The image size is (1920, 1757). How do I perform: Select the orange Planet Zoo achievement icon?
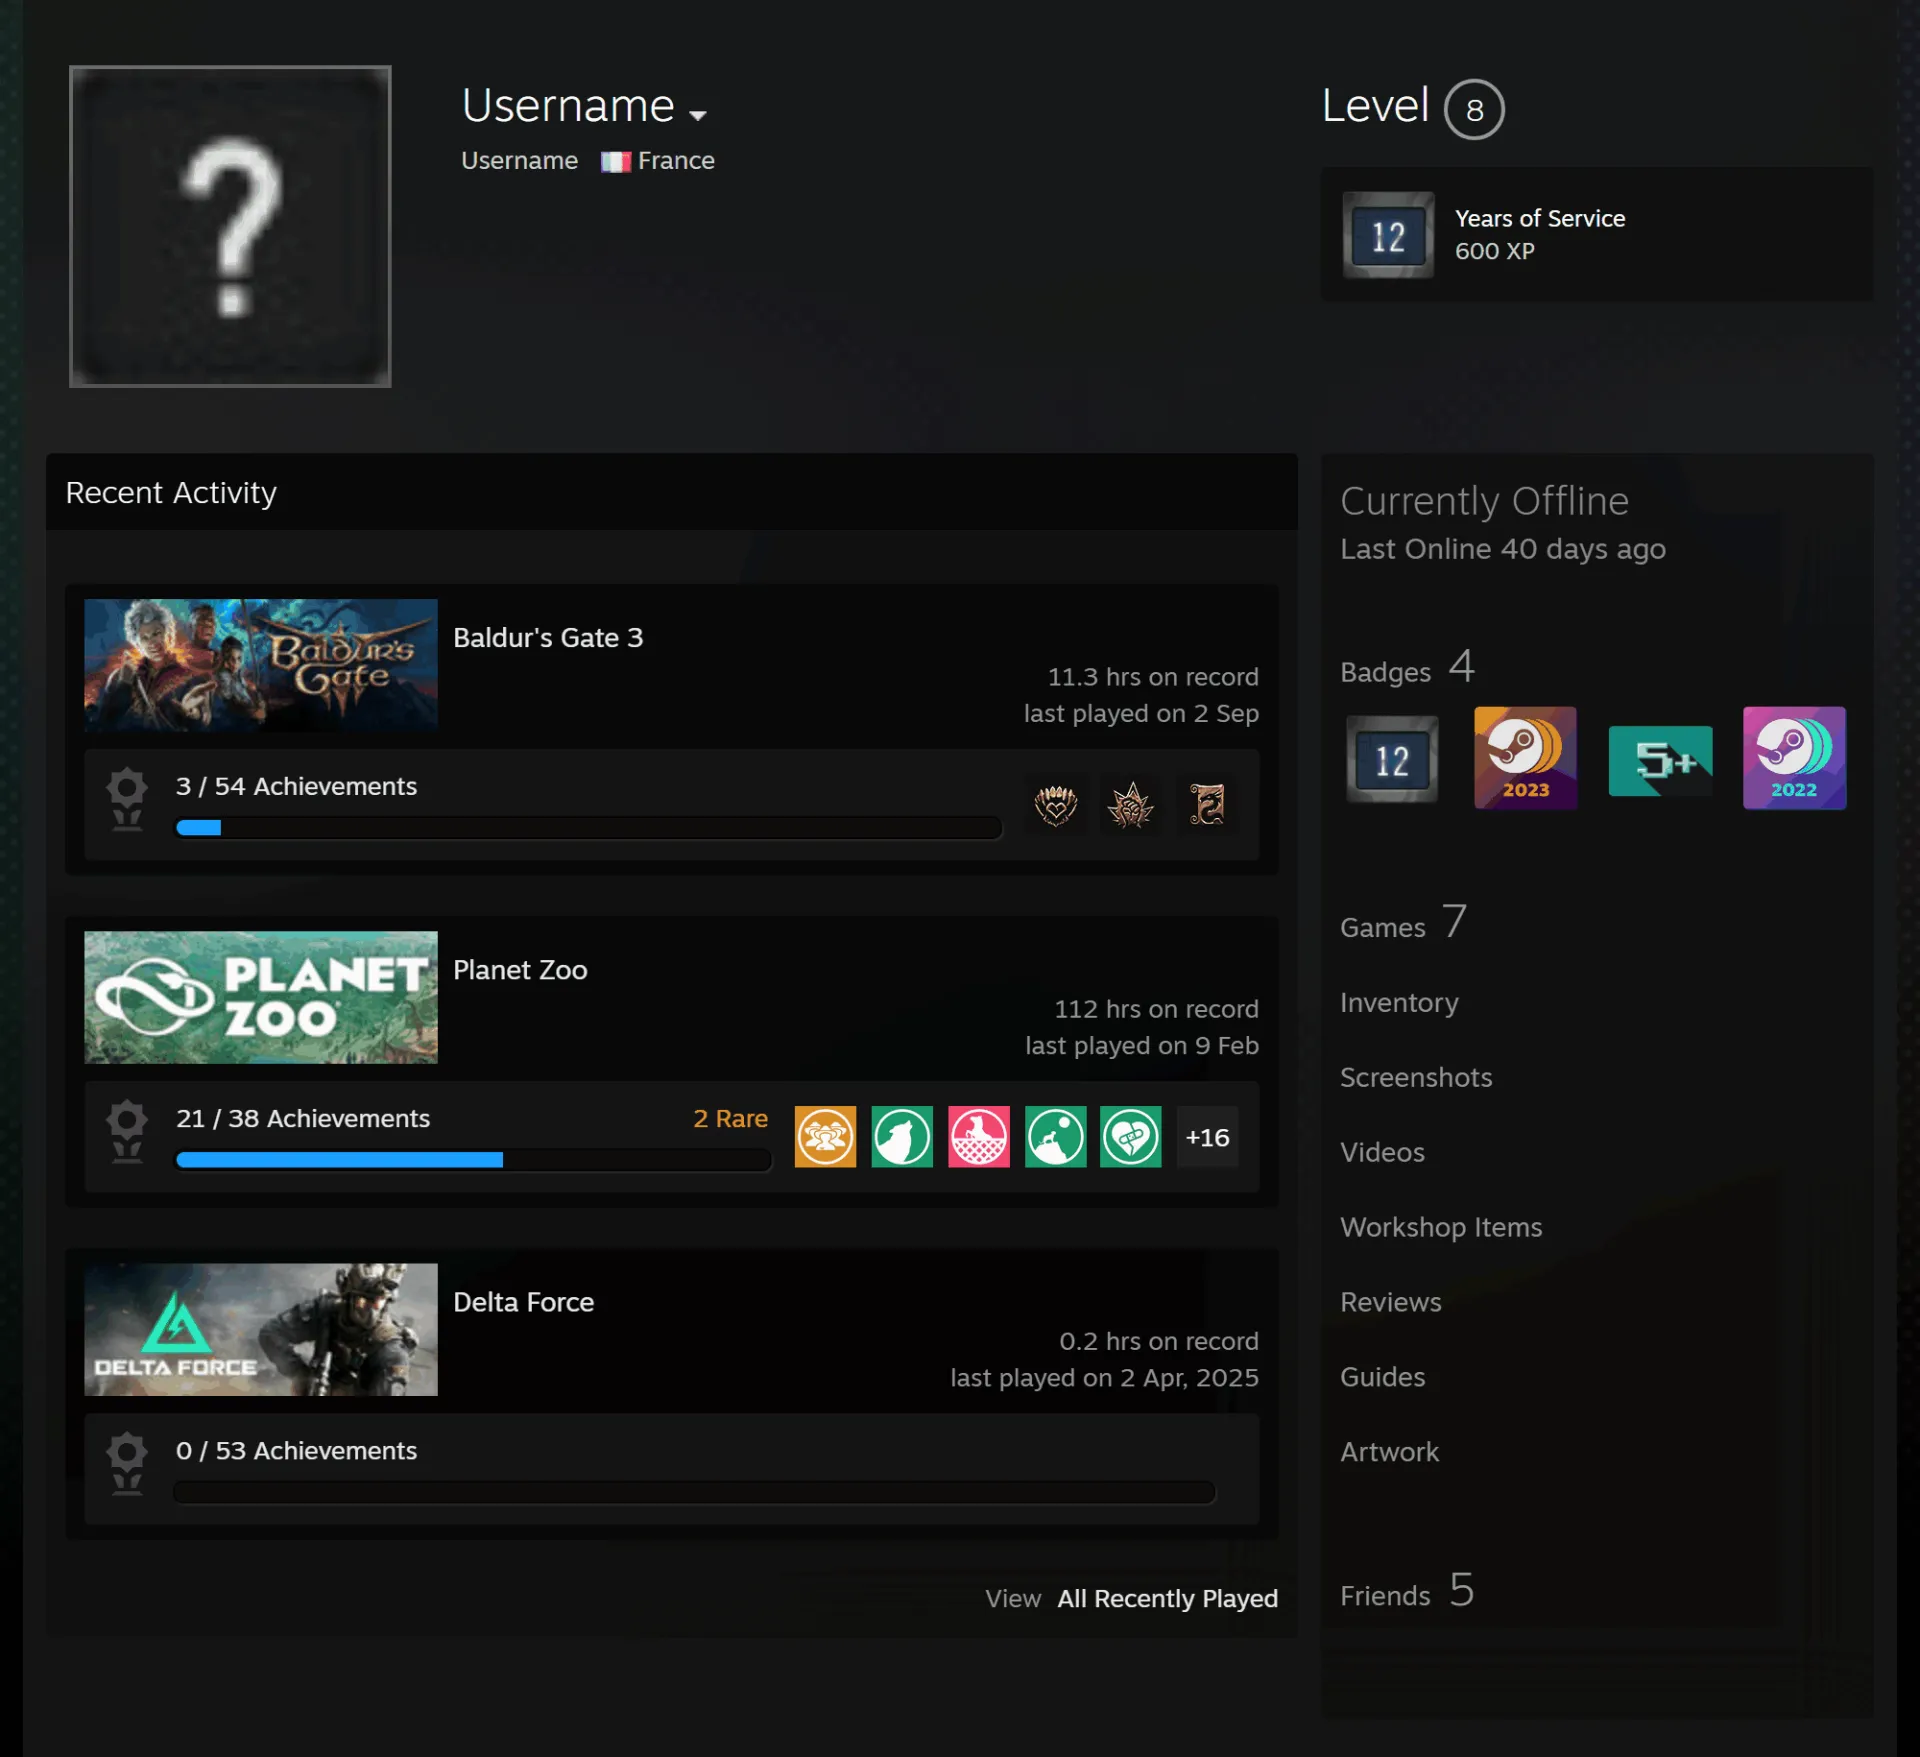point(825,1137)
